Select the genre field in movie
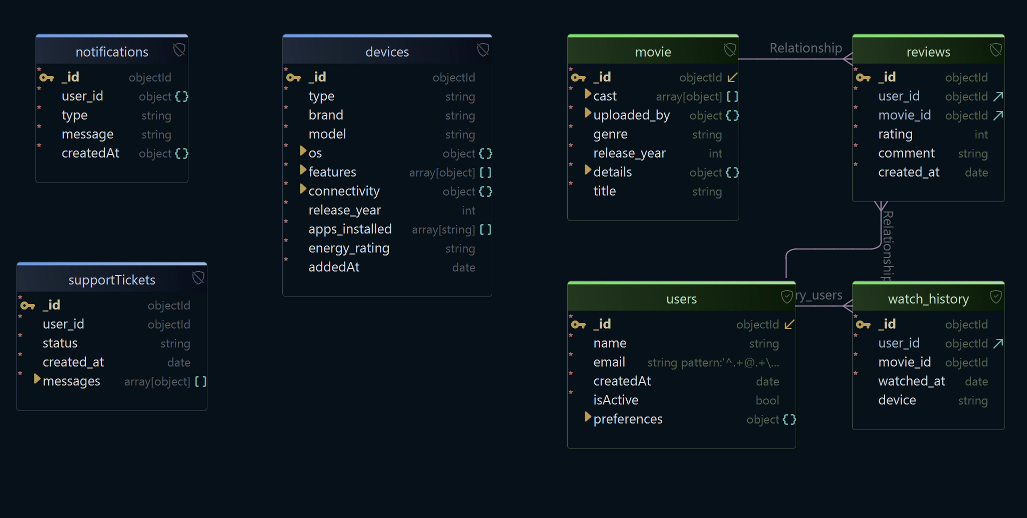Screen dimensions: 1027x518 click(653, 134)
